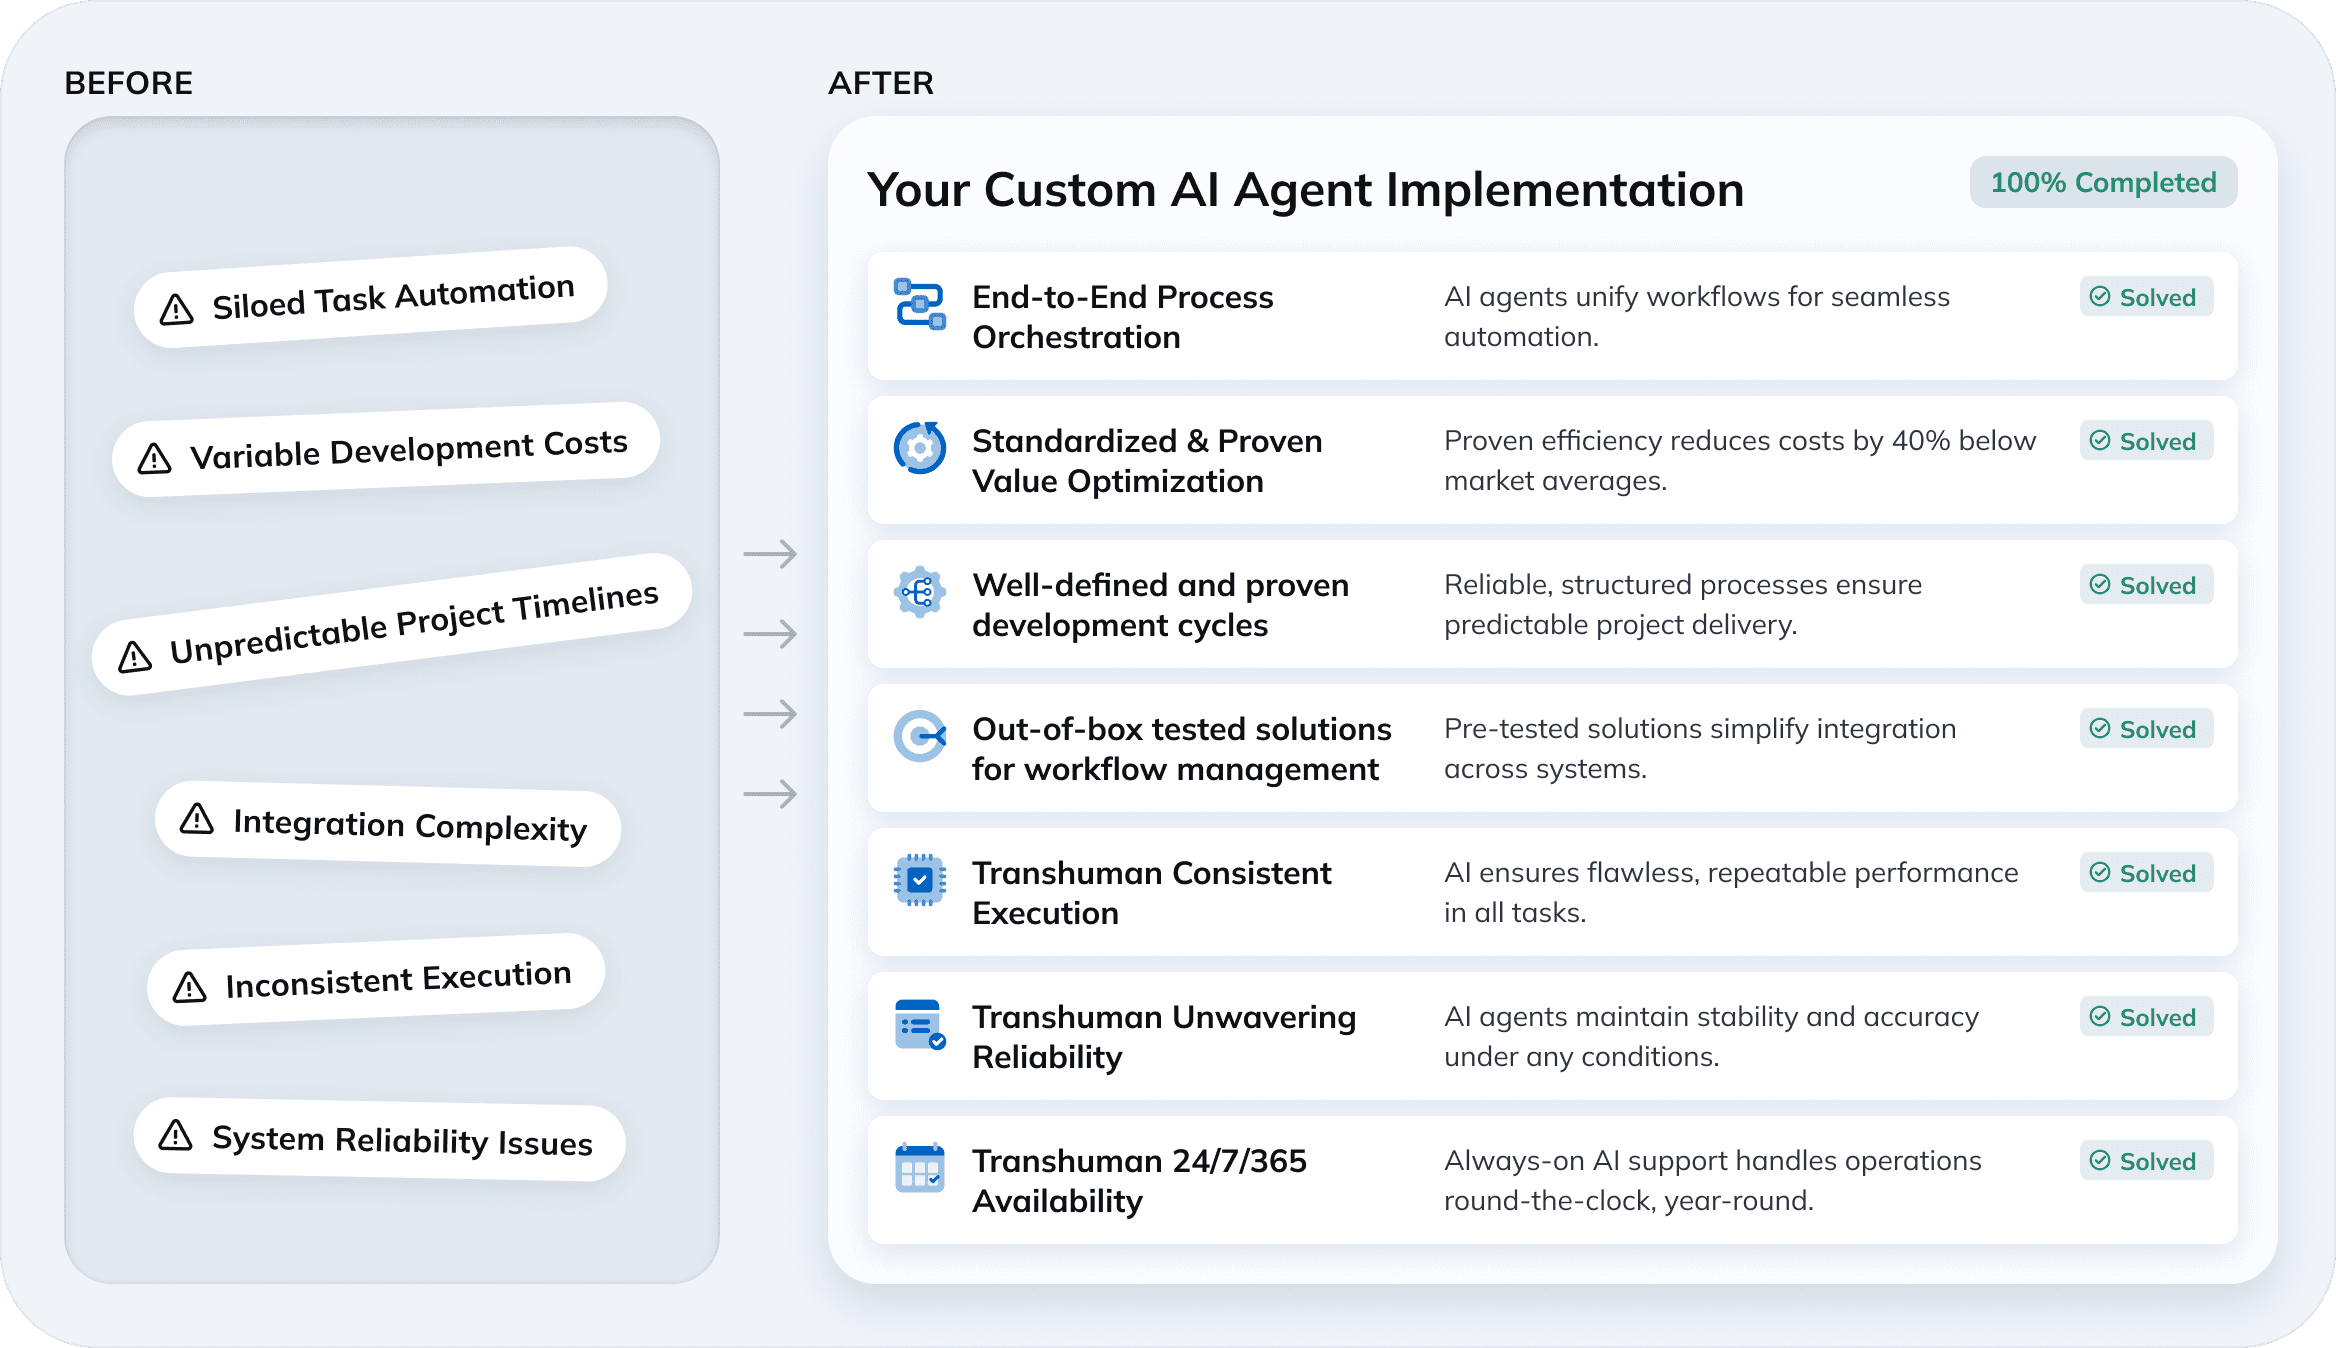Select the Variable Development Costs pill
This screenshot has height=1348, width=2336.
coord(386,449)
